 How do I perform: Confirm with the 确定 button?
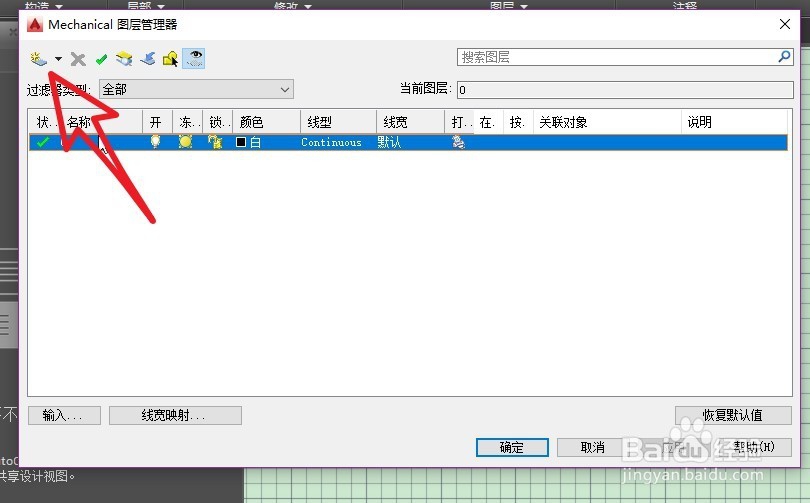click(512, 447)
